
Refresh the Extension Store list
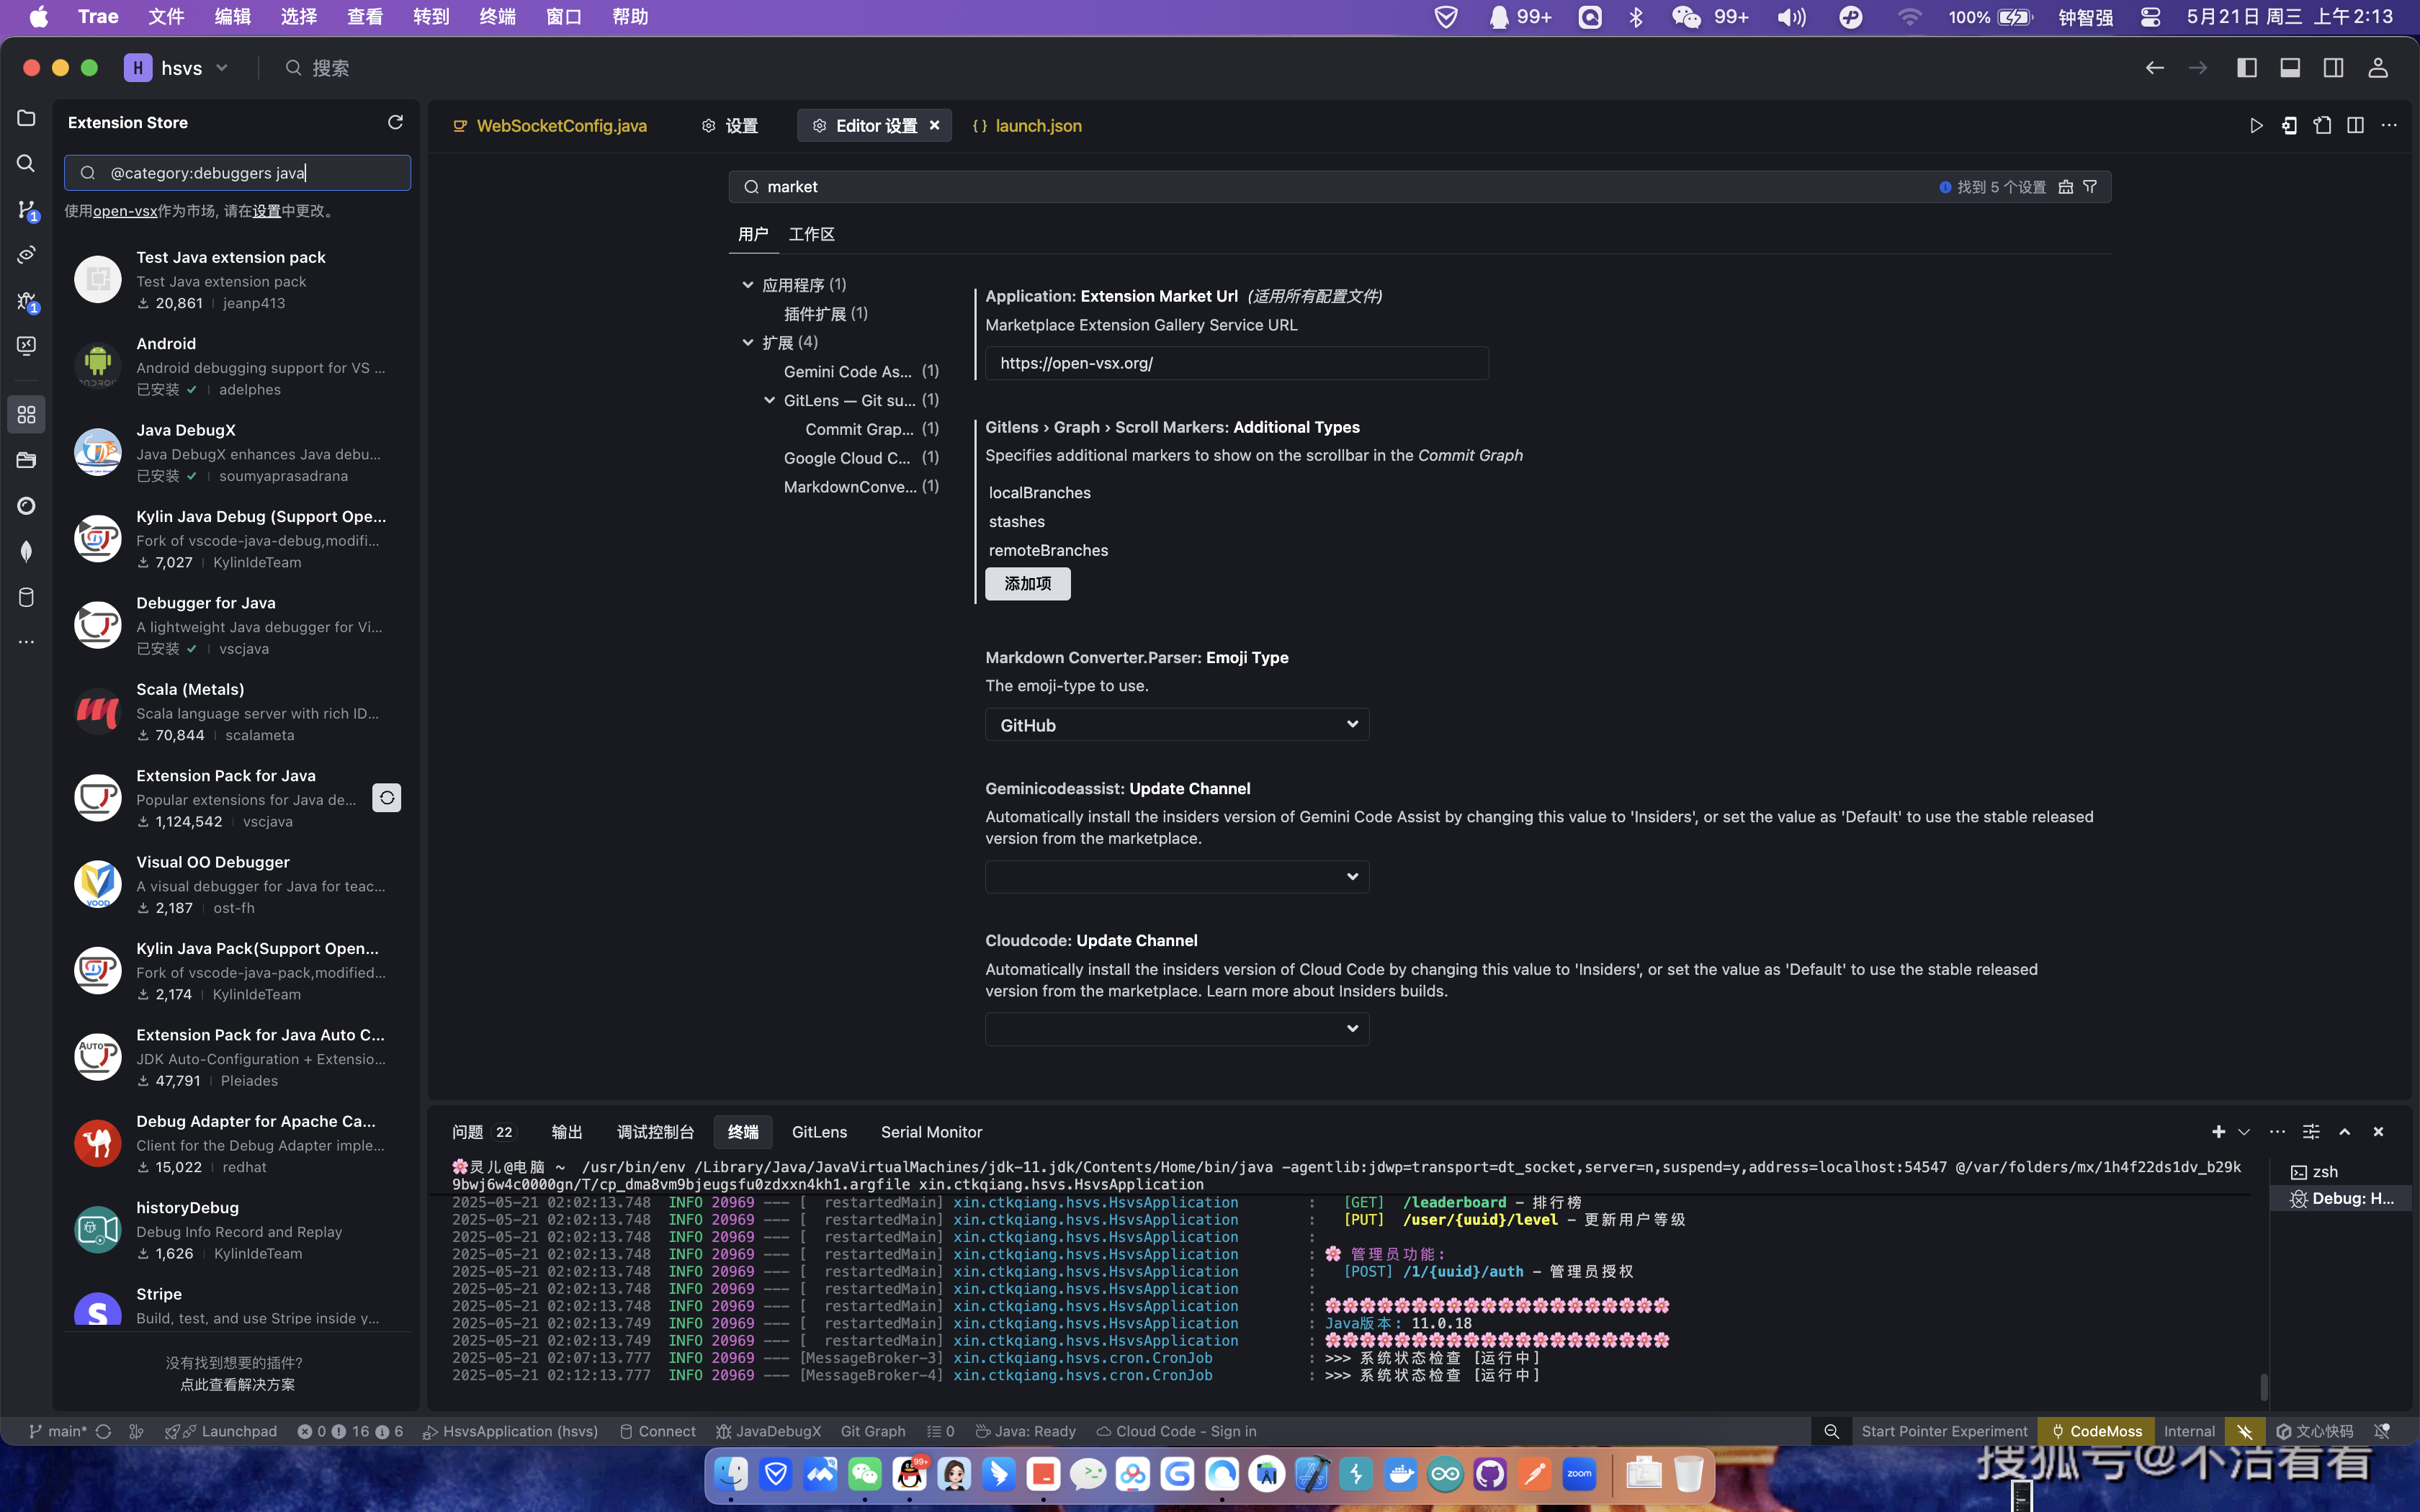tap(396, 121)
